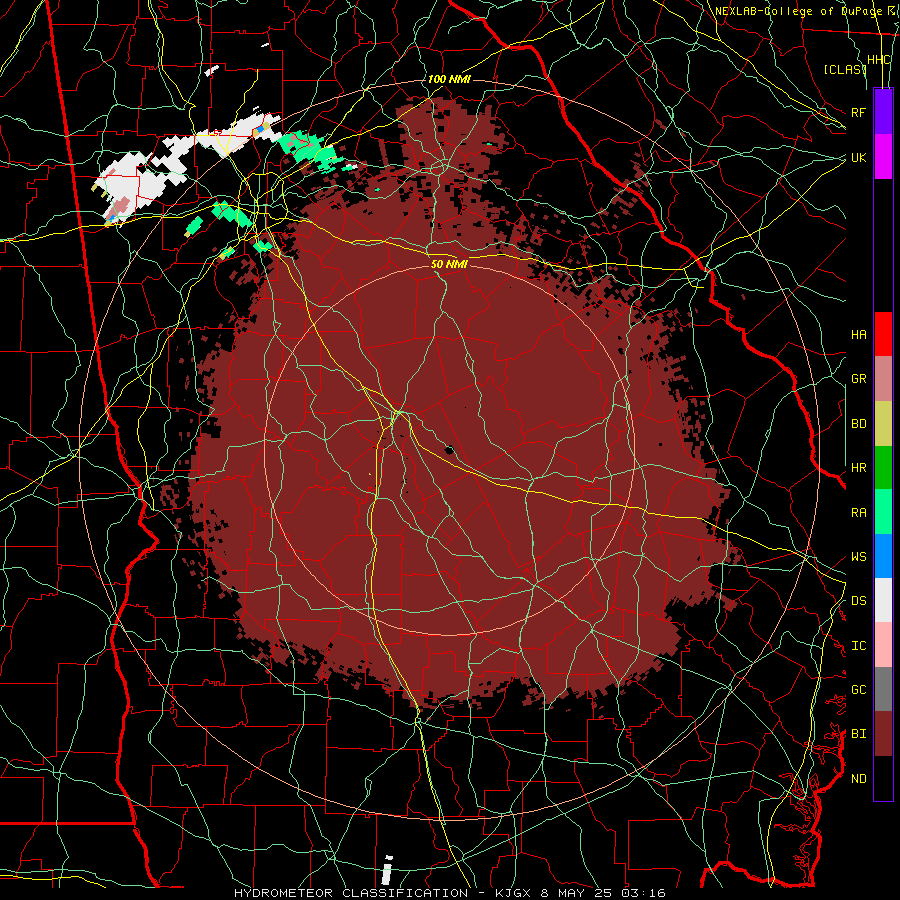
Task: Click the small white echo near the bottom caption
Action: (x=387, y=870)
